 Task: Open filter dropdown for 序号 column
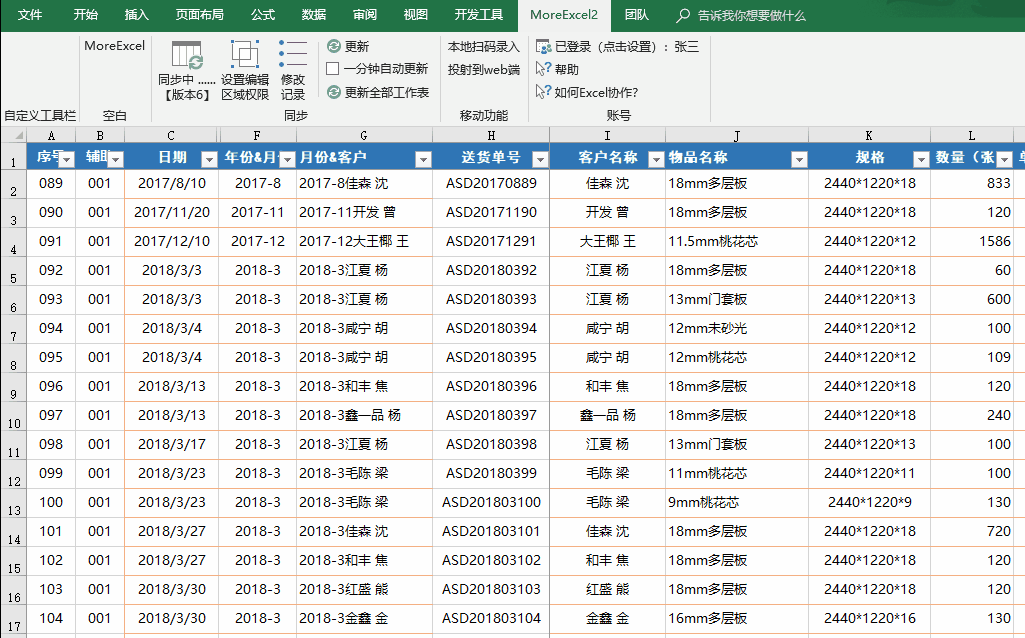click(66, 159)
